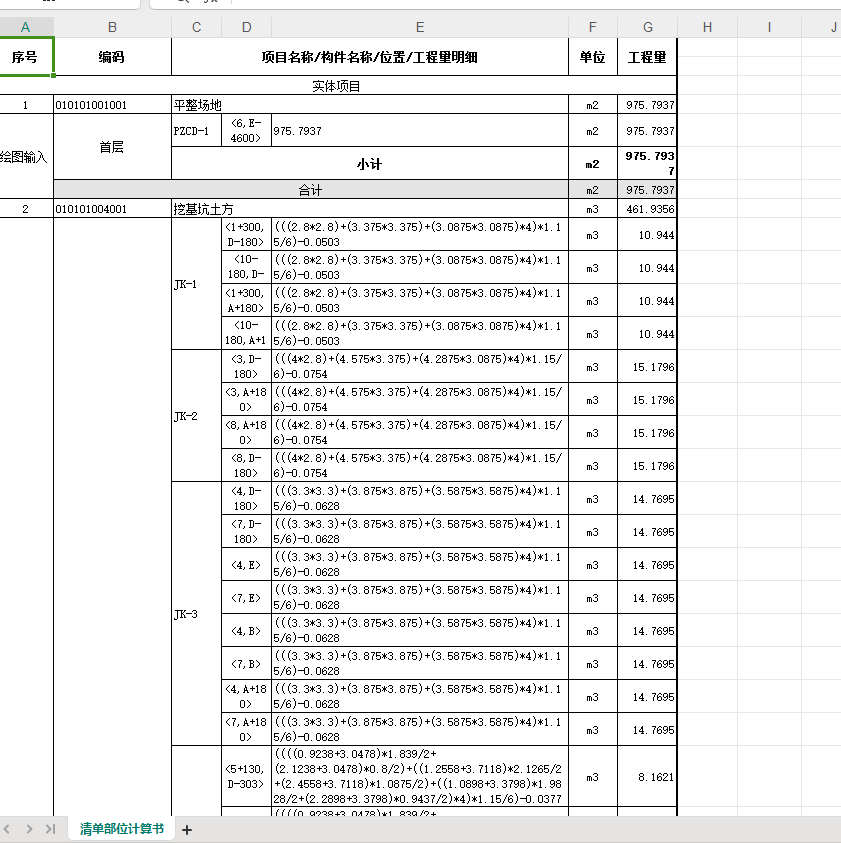Select column A header
The width and height of the screenshot is (841, 843).
click(25, 27)
